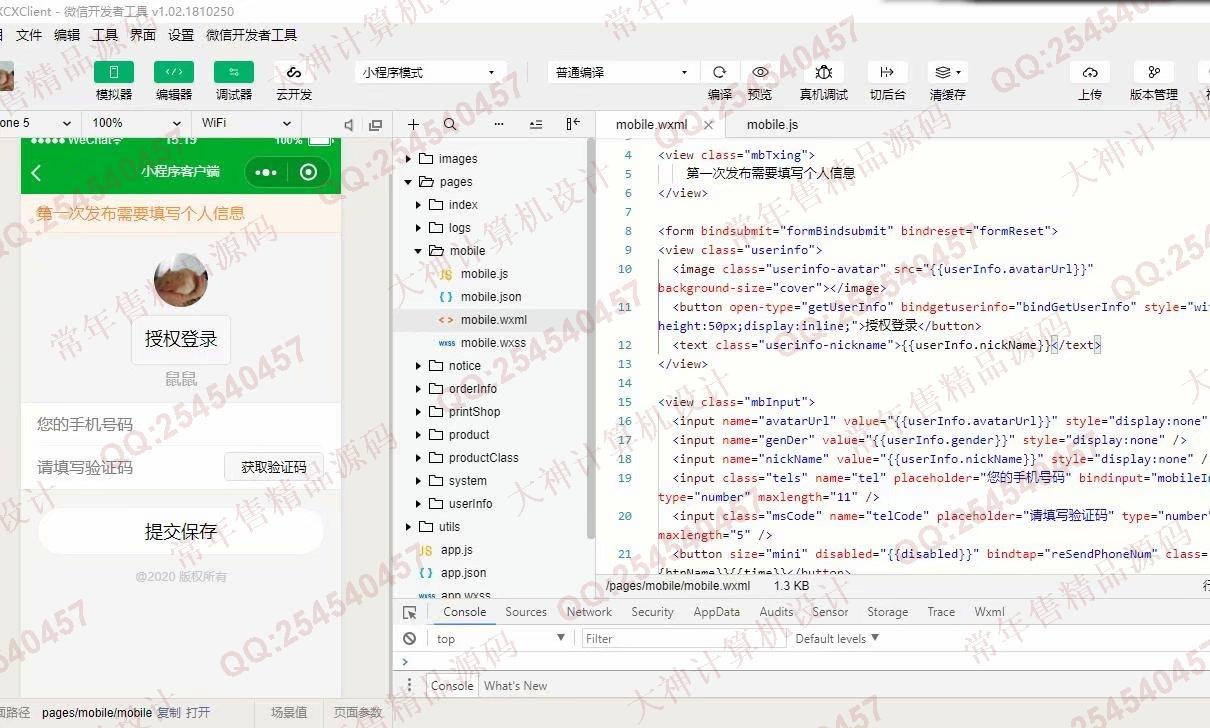1210x728 pixels.
Task: Click the switch to background (切后台) icon
Action: point(887,72)
